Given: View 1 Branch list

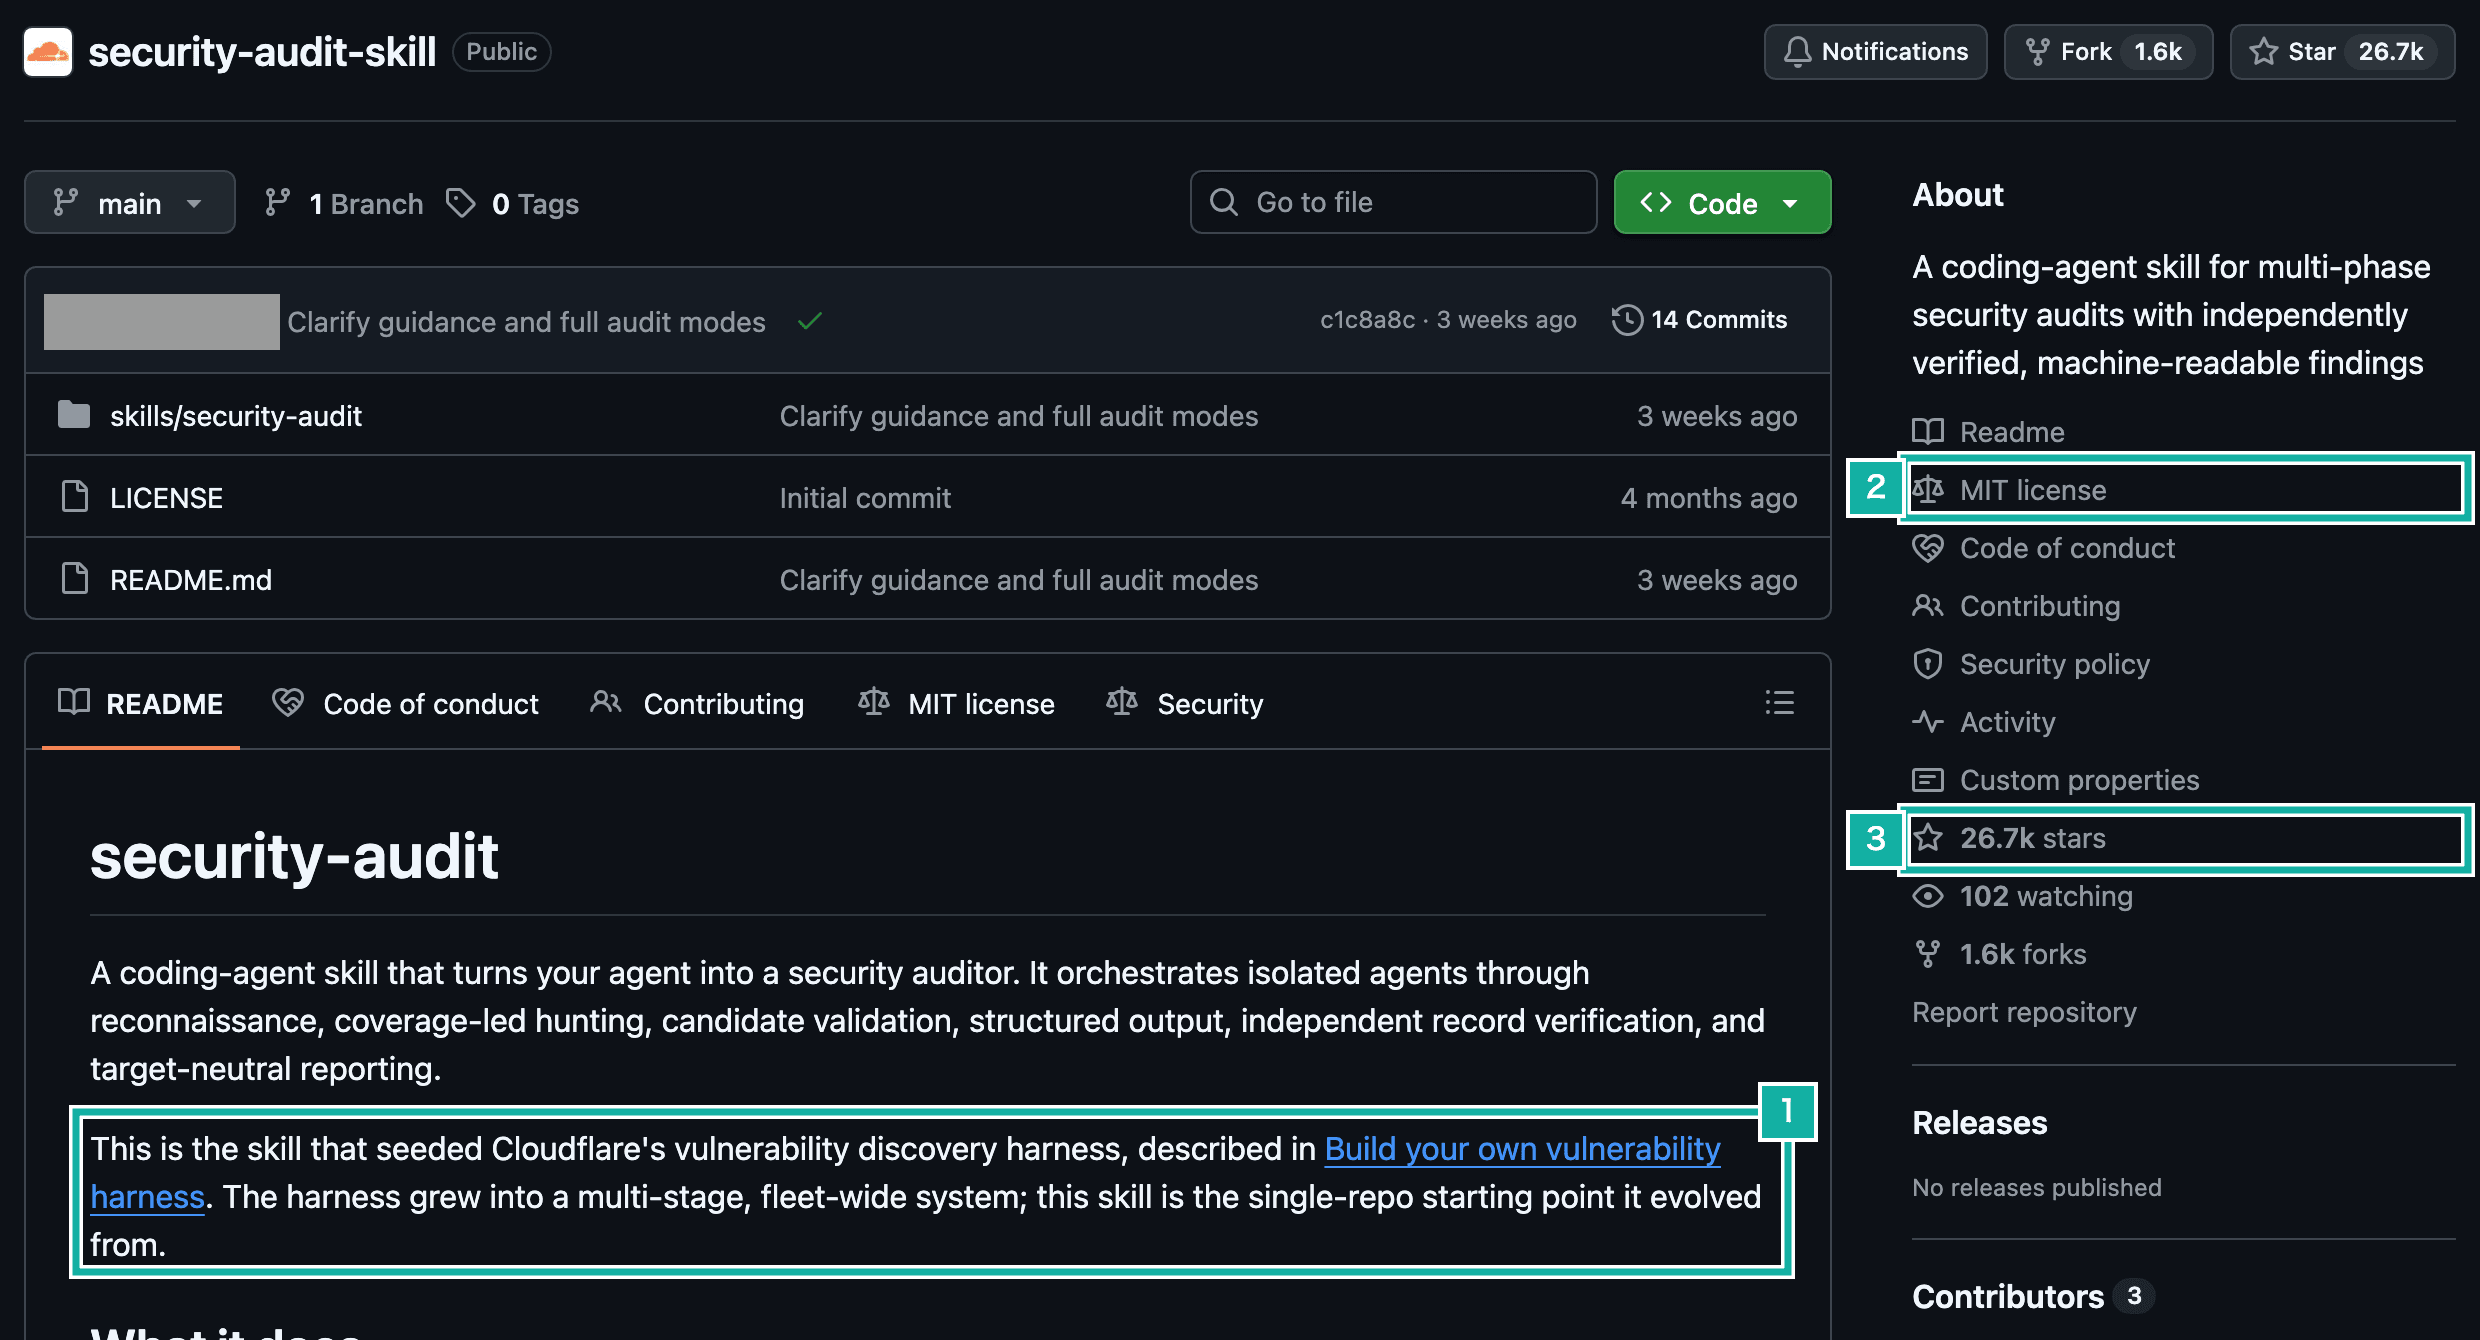Looking at the screenshot, I should point(344,204).
